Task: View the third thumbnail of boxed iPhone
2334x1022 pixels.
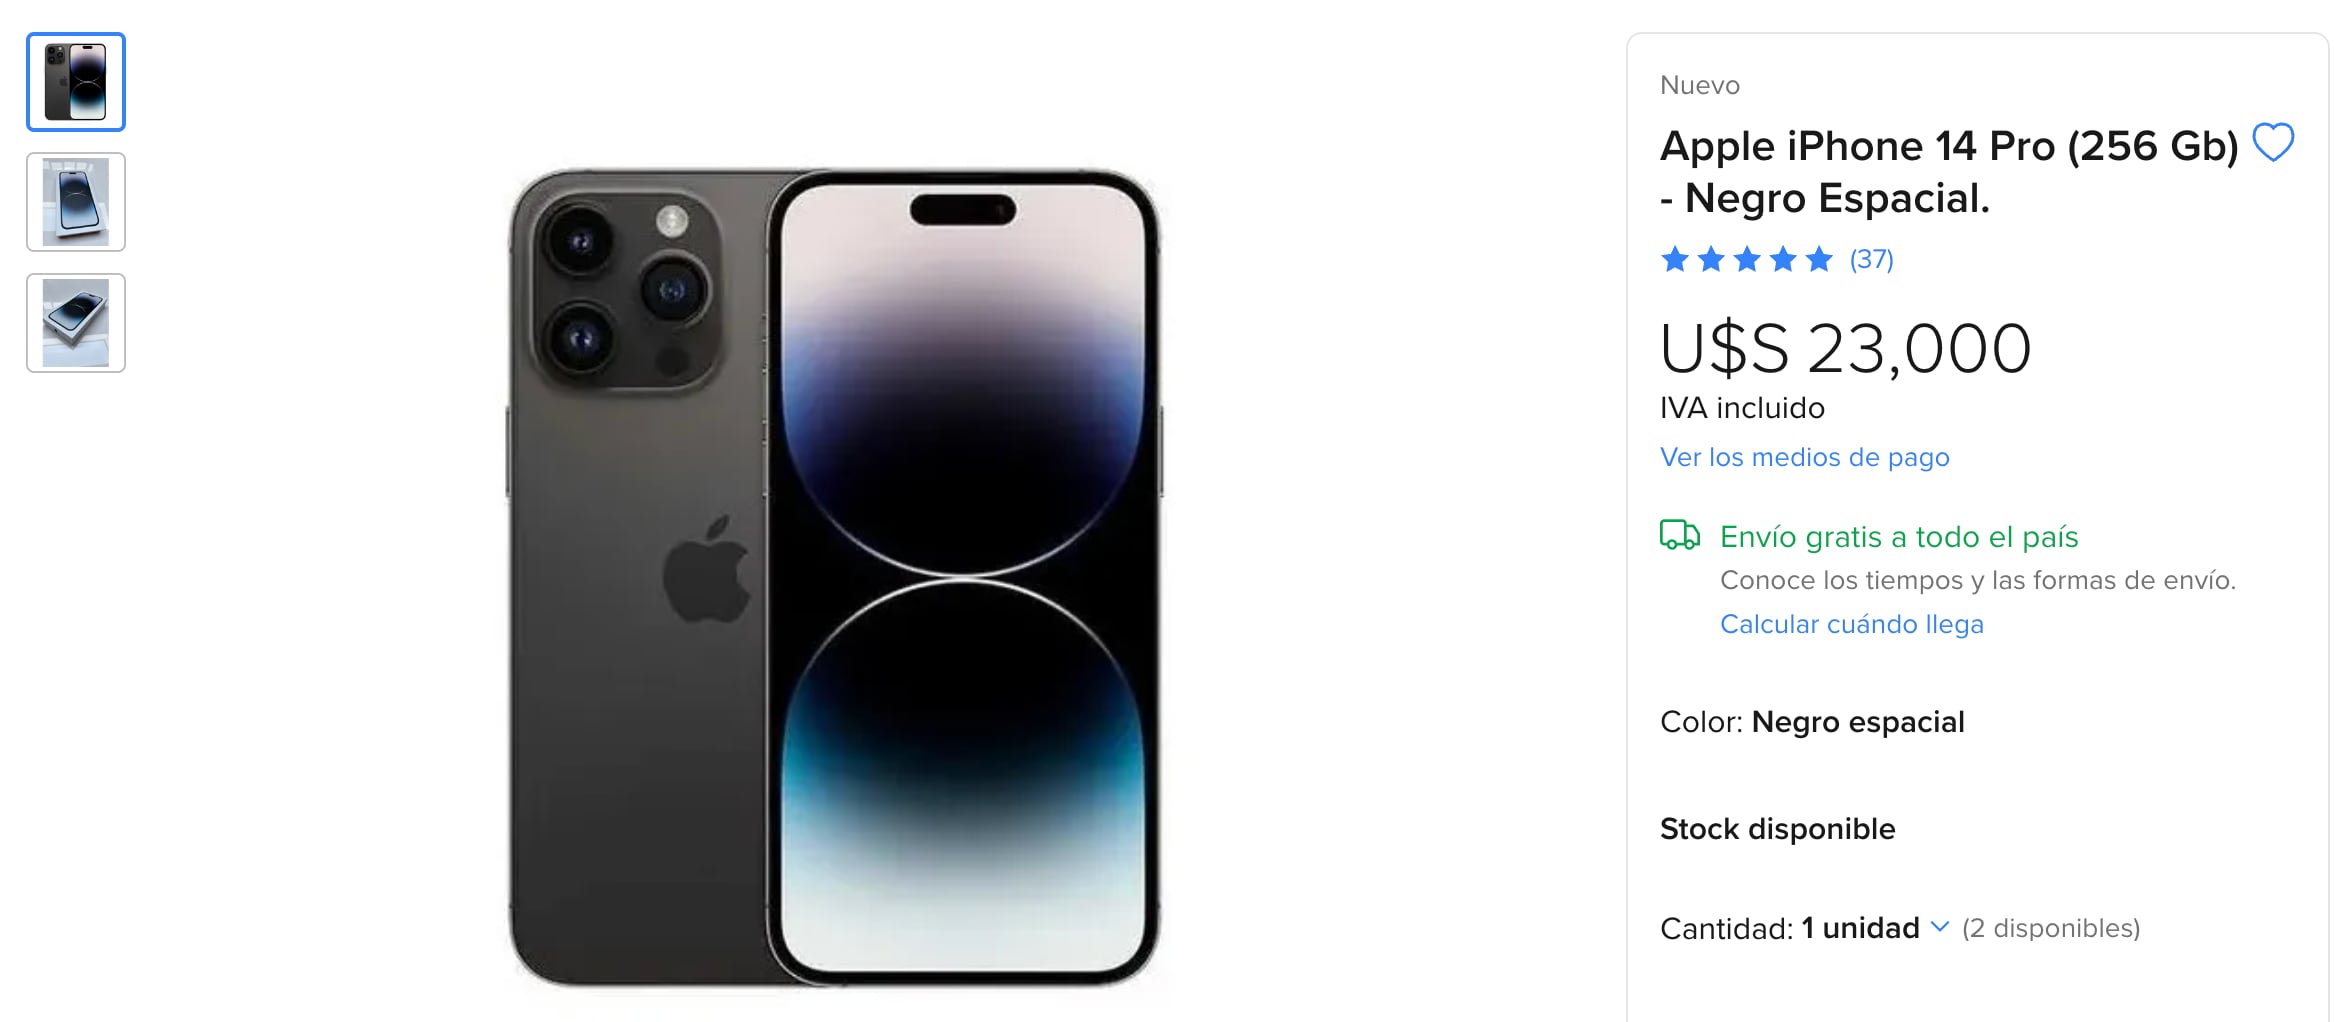Action: [x=76, y=323]
